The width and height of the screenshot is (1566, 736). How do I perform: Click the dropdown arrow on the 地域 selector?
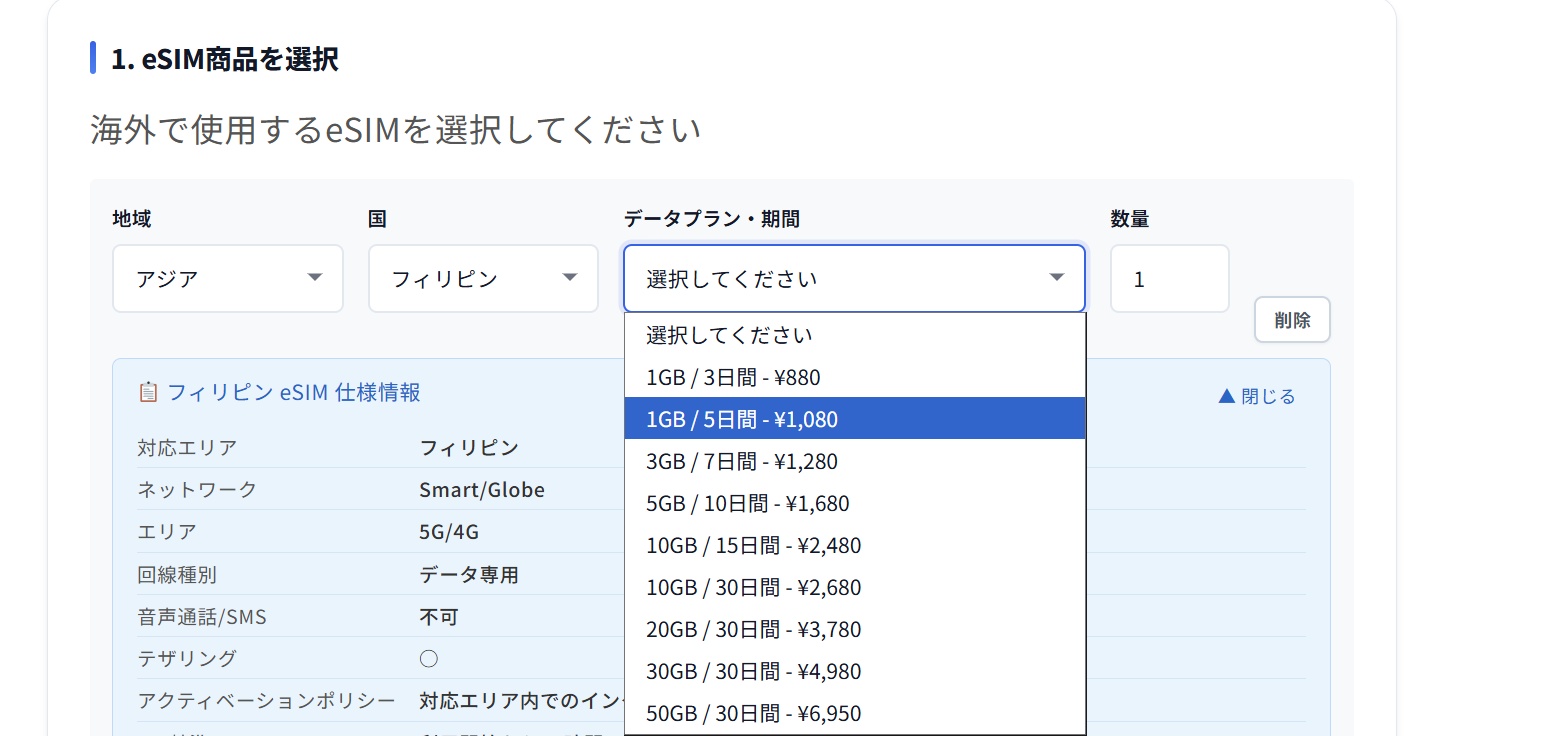point(314,278)
